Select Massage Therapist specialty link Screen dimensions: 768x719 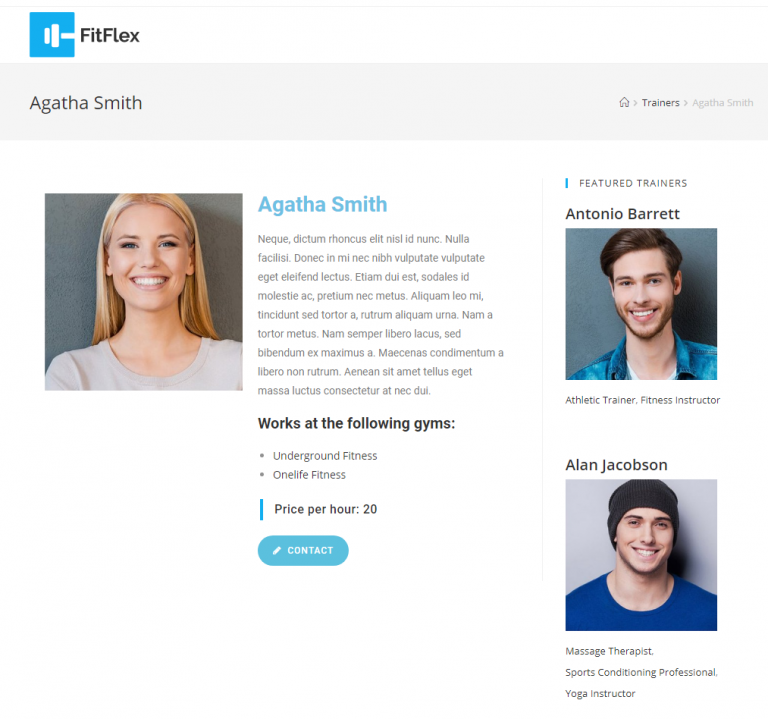[609, 651]
